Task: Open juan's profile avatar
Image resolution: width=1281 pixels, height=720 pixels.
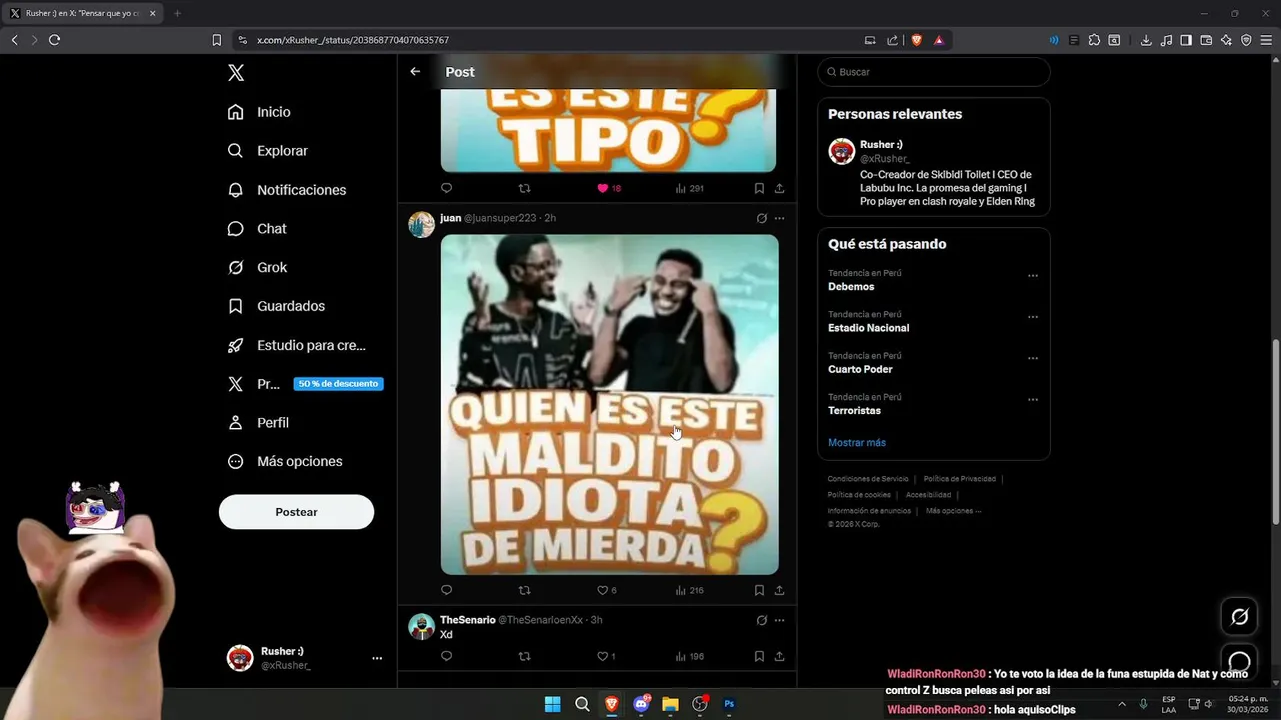Action: (x=422, y=224)
